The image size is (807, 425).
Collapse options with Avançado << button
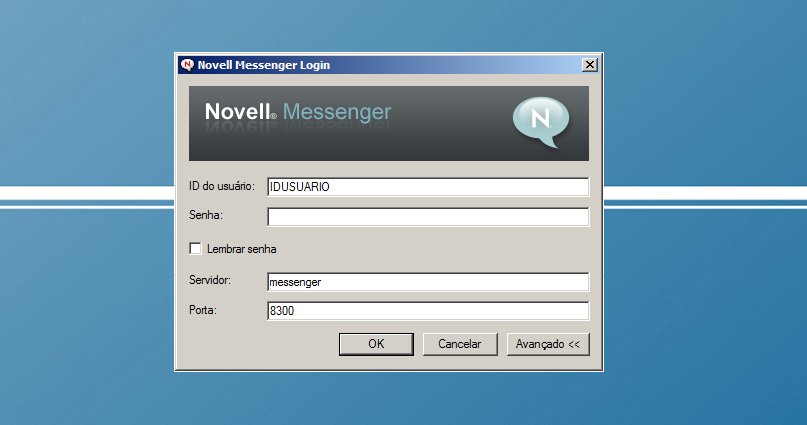548,344
